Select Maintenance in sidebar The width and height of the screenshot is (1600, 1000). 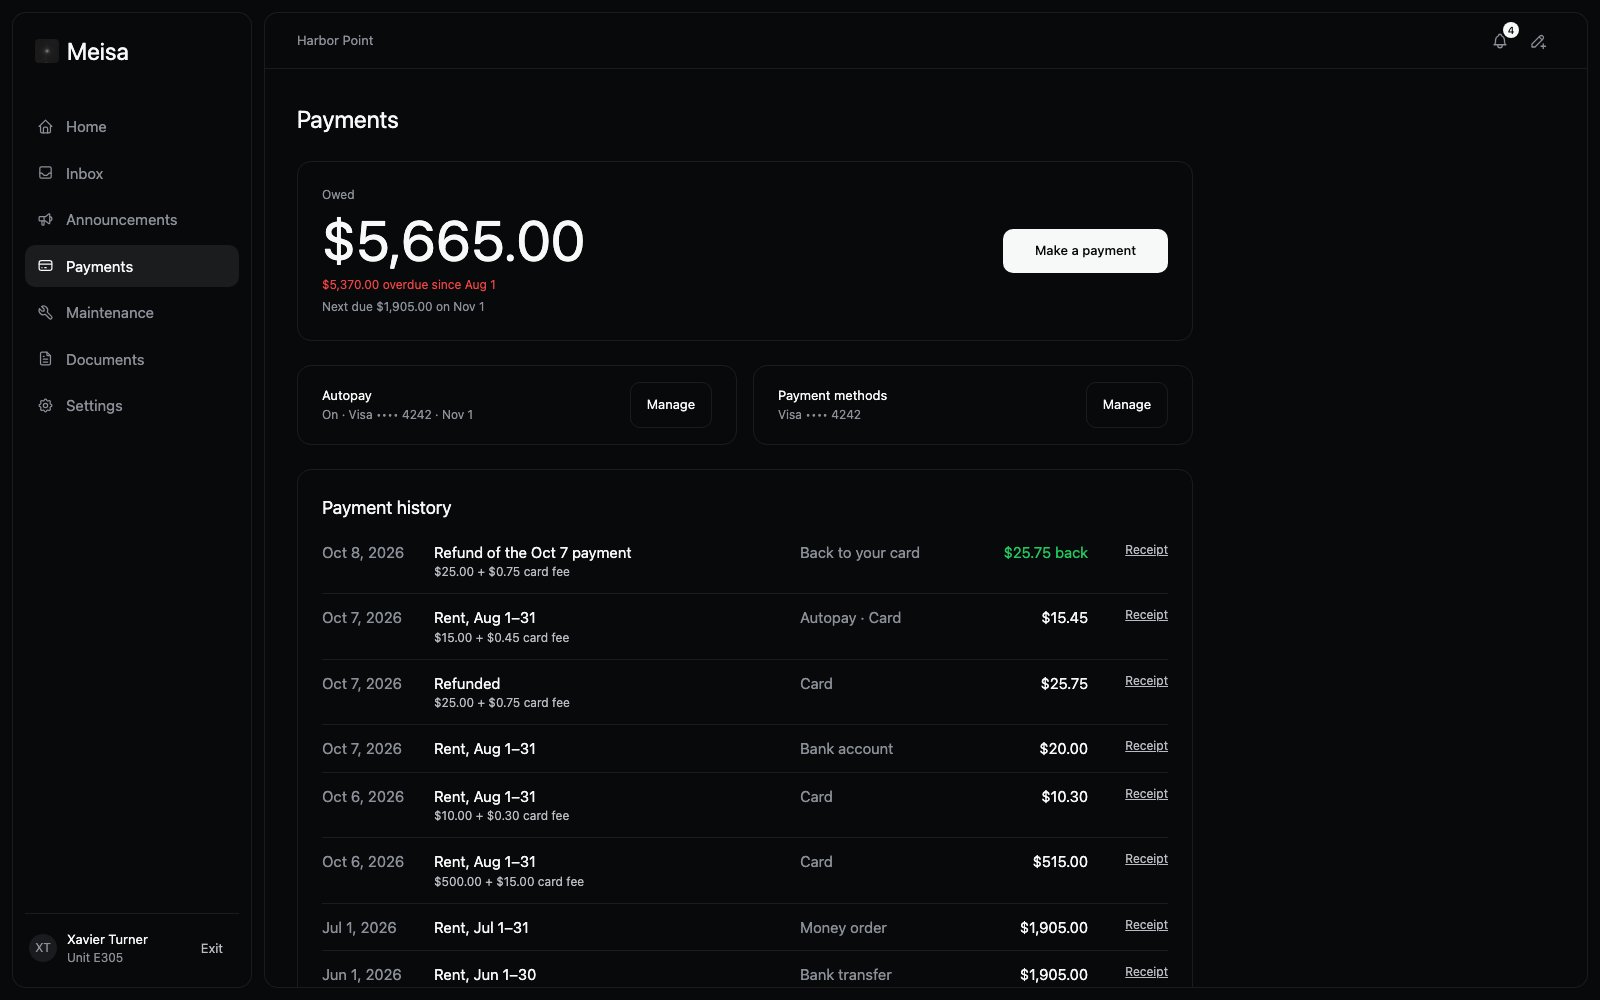(132, 313)
